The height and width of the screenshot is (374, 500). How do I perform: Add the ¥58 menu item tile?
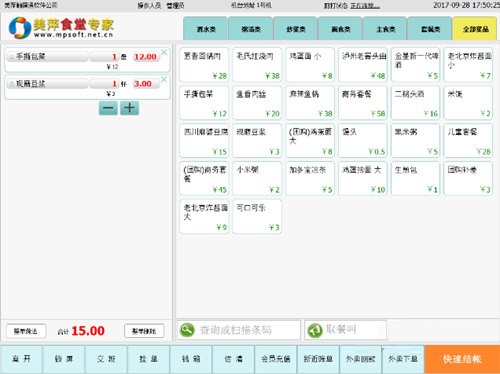[363, 103]
